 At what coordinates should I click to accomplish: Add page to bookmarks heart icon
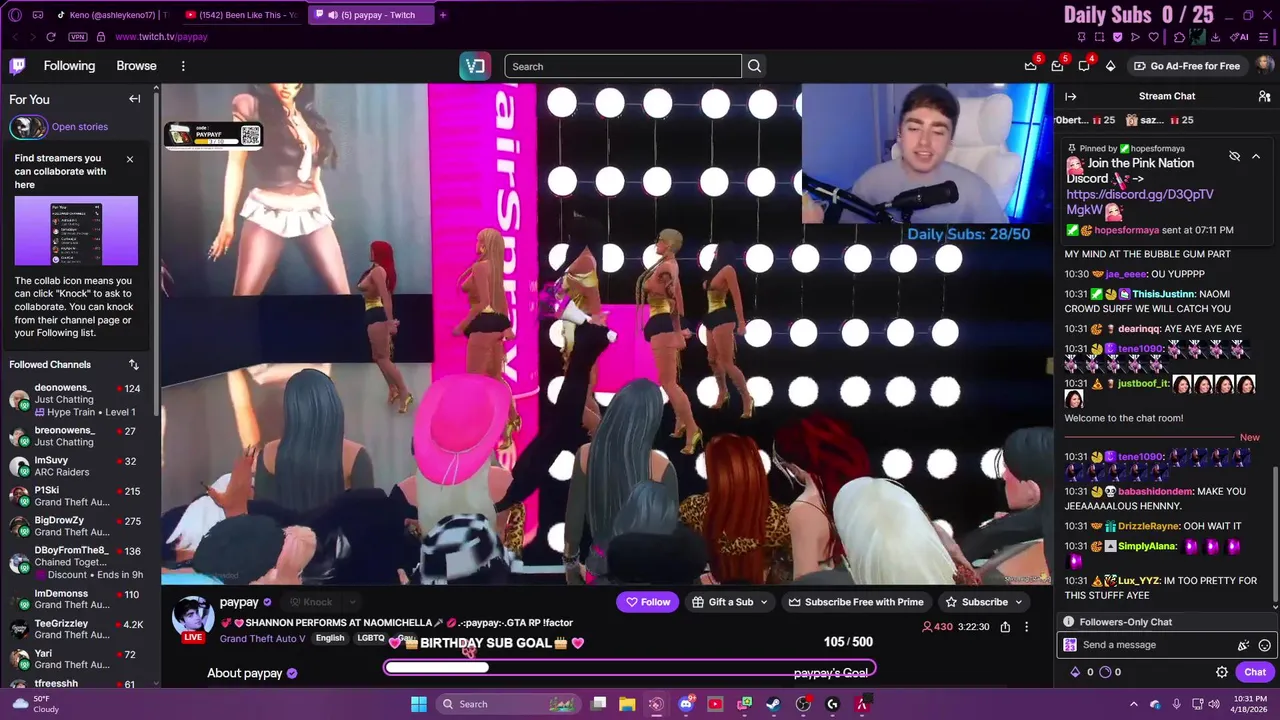point(1153,37)
